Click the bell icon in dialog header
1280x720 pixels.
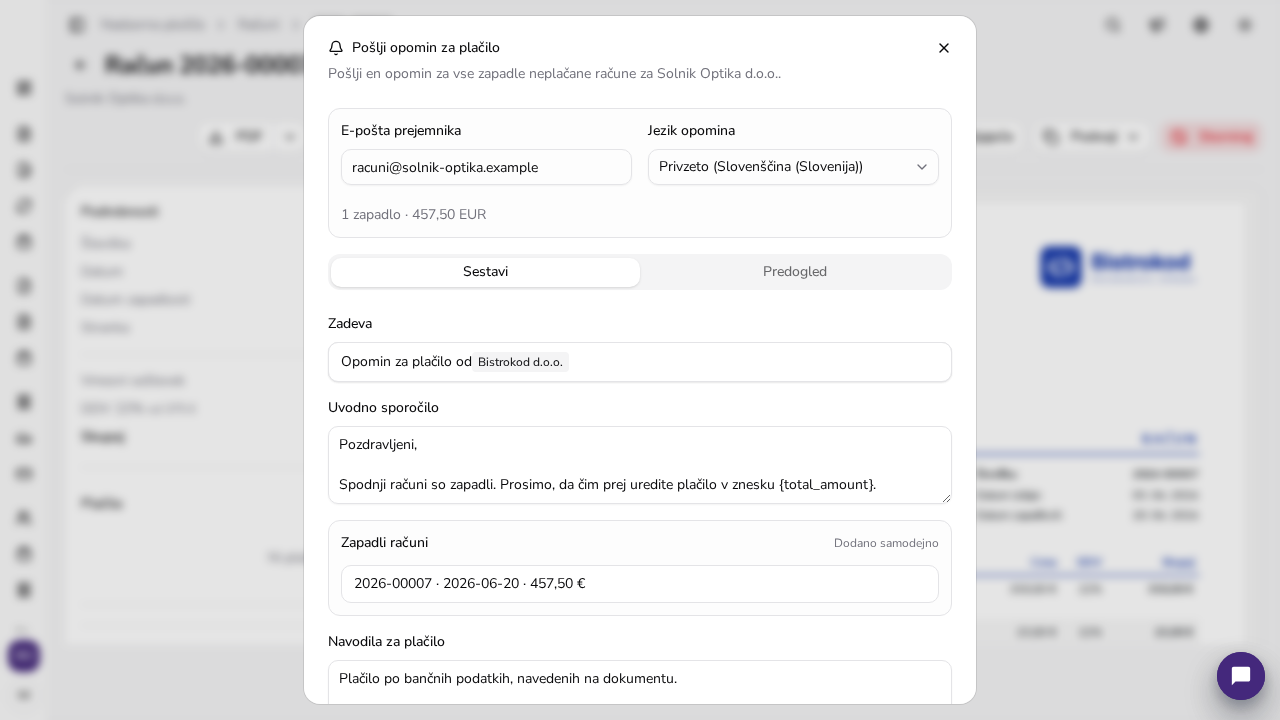pyautogui.click(x=336, y=48)
